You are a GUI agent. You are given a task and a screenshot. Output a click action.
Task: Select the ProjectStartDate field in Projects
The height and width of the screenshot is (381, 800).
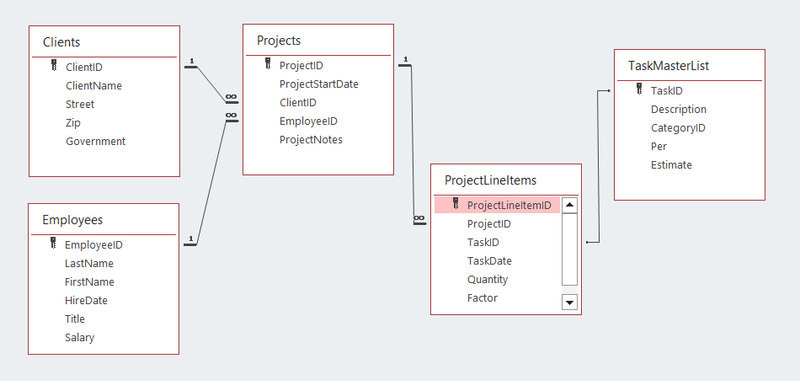[319, 84]
